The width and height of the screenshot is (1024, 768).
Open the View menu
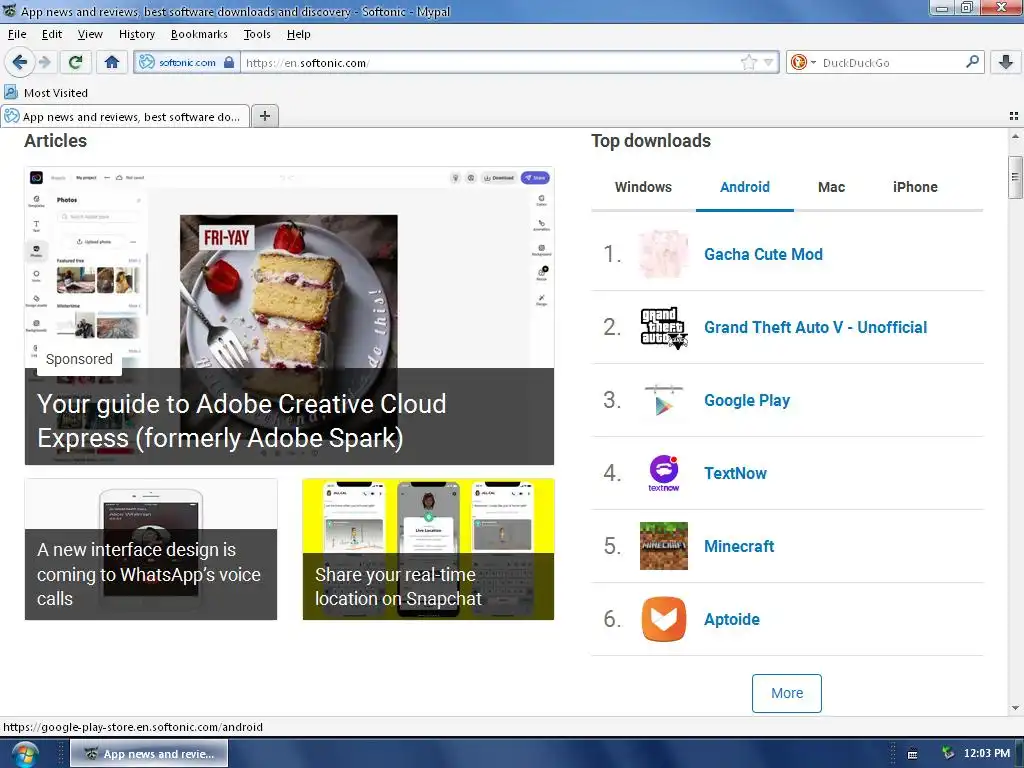90,34
